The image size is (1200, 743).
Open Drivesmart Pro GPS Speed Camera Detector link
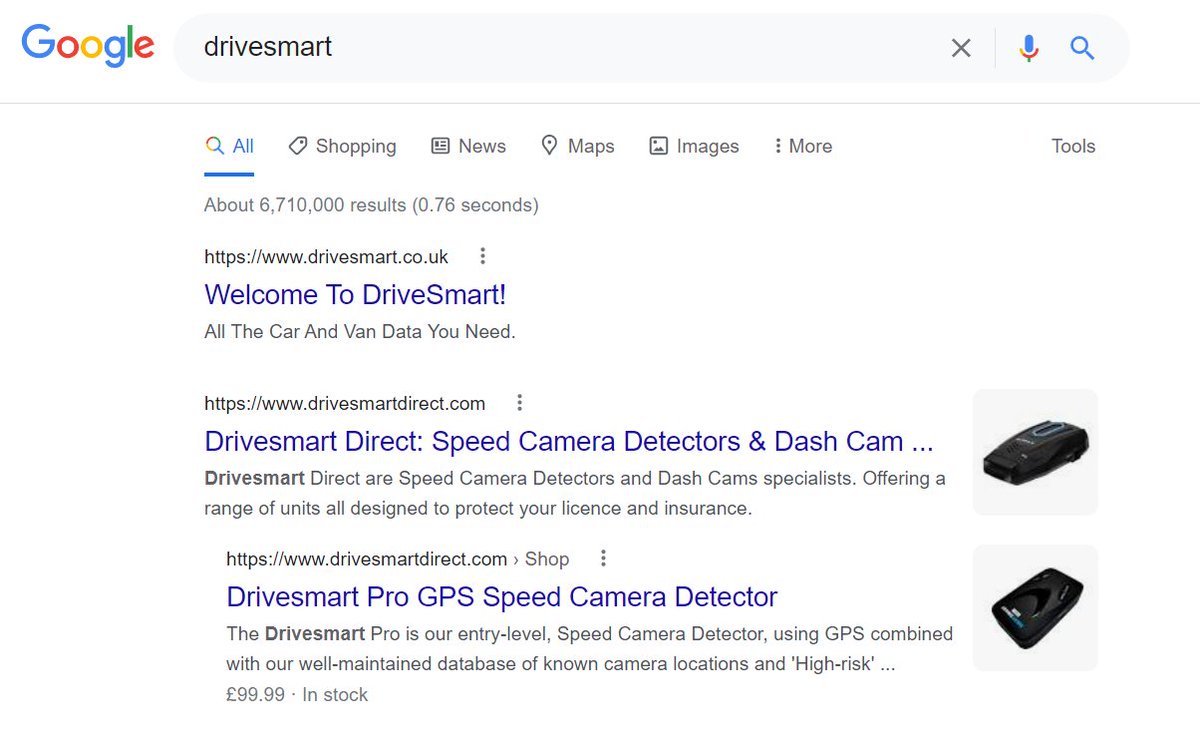[x=502, y=596]
